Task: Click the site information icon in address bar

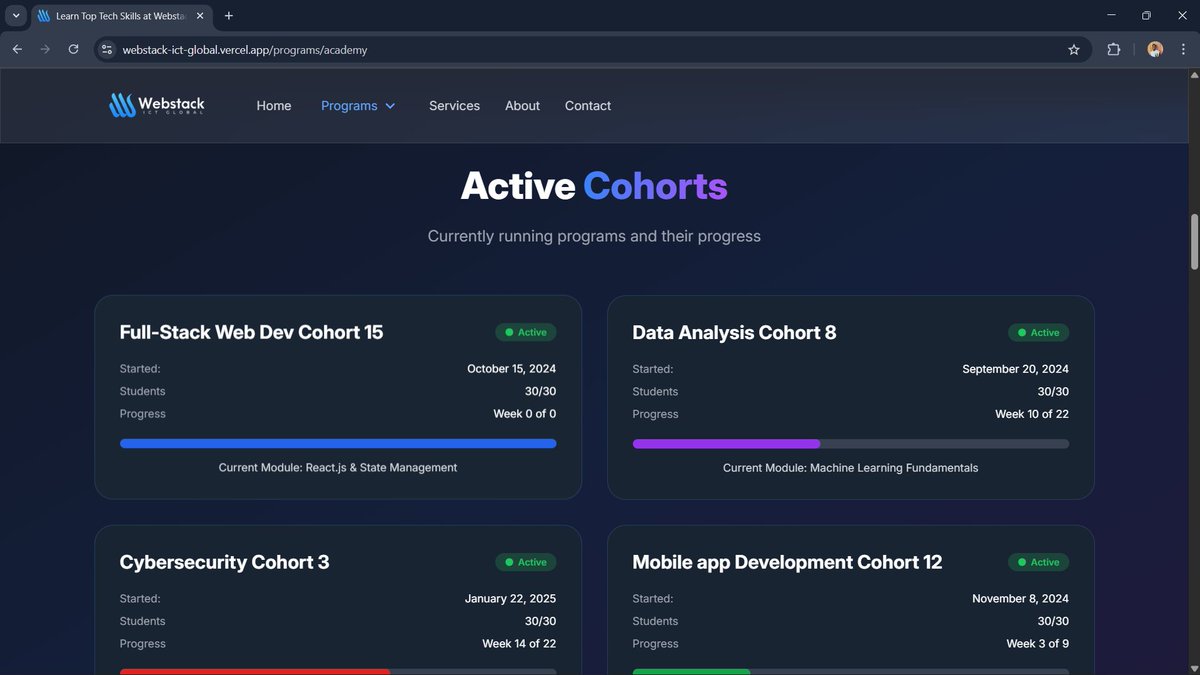Action: point(108,49)
